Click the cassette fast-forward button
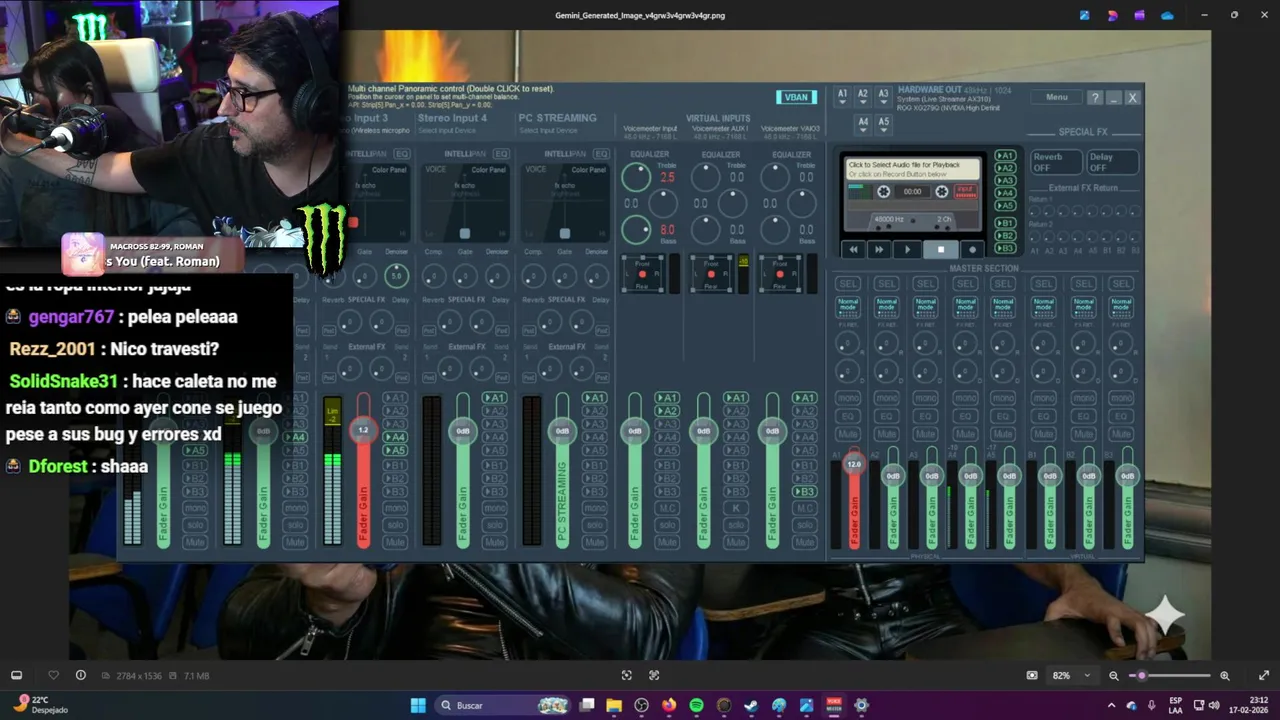Screen dimensions: 1280x720 coord(879,250)
